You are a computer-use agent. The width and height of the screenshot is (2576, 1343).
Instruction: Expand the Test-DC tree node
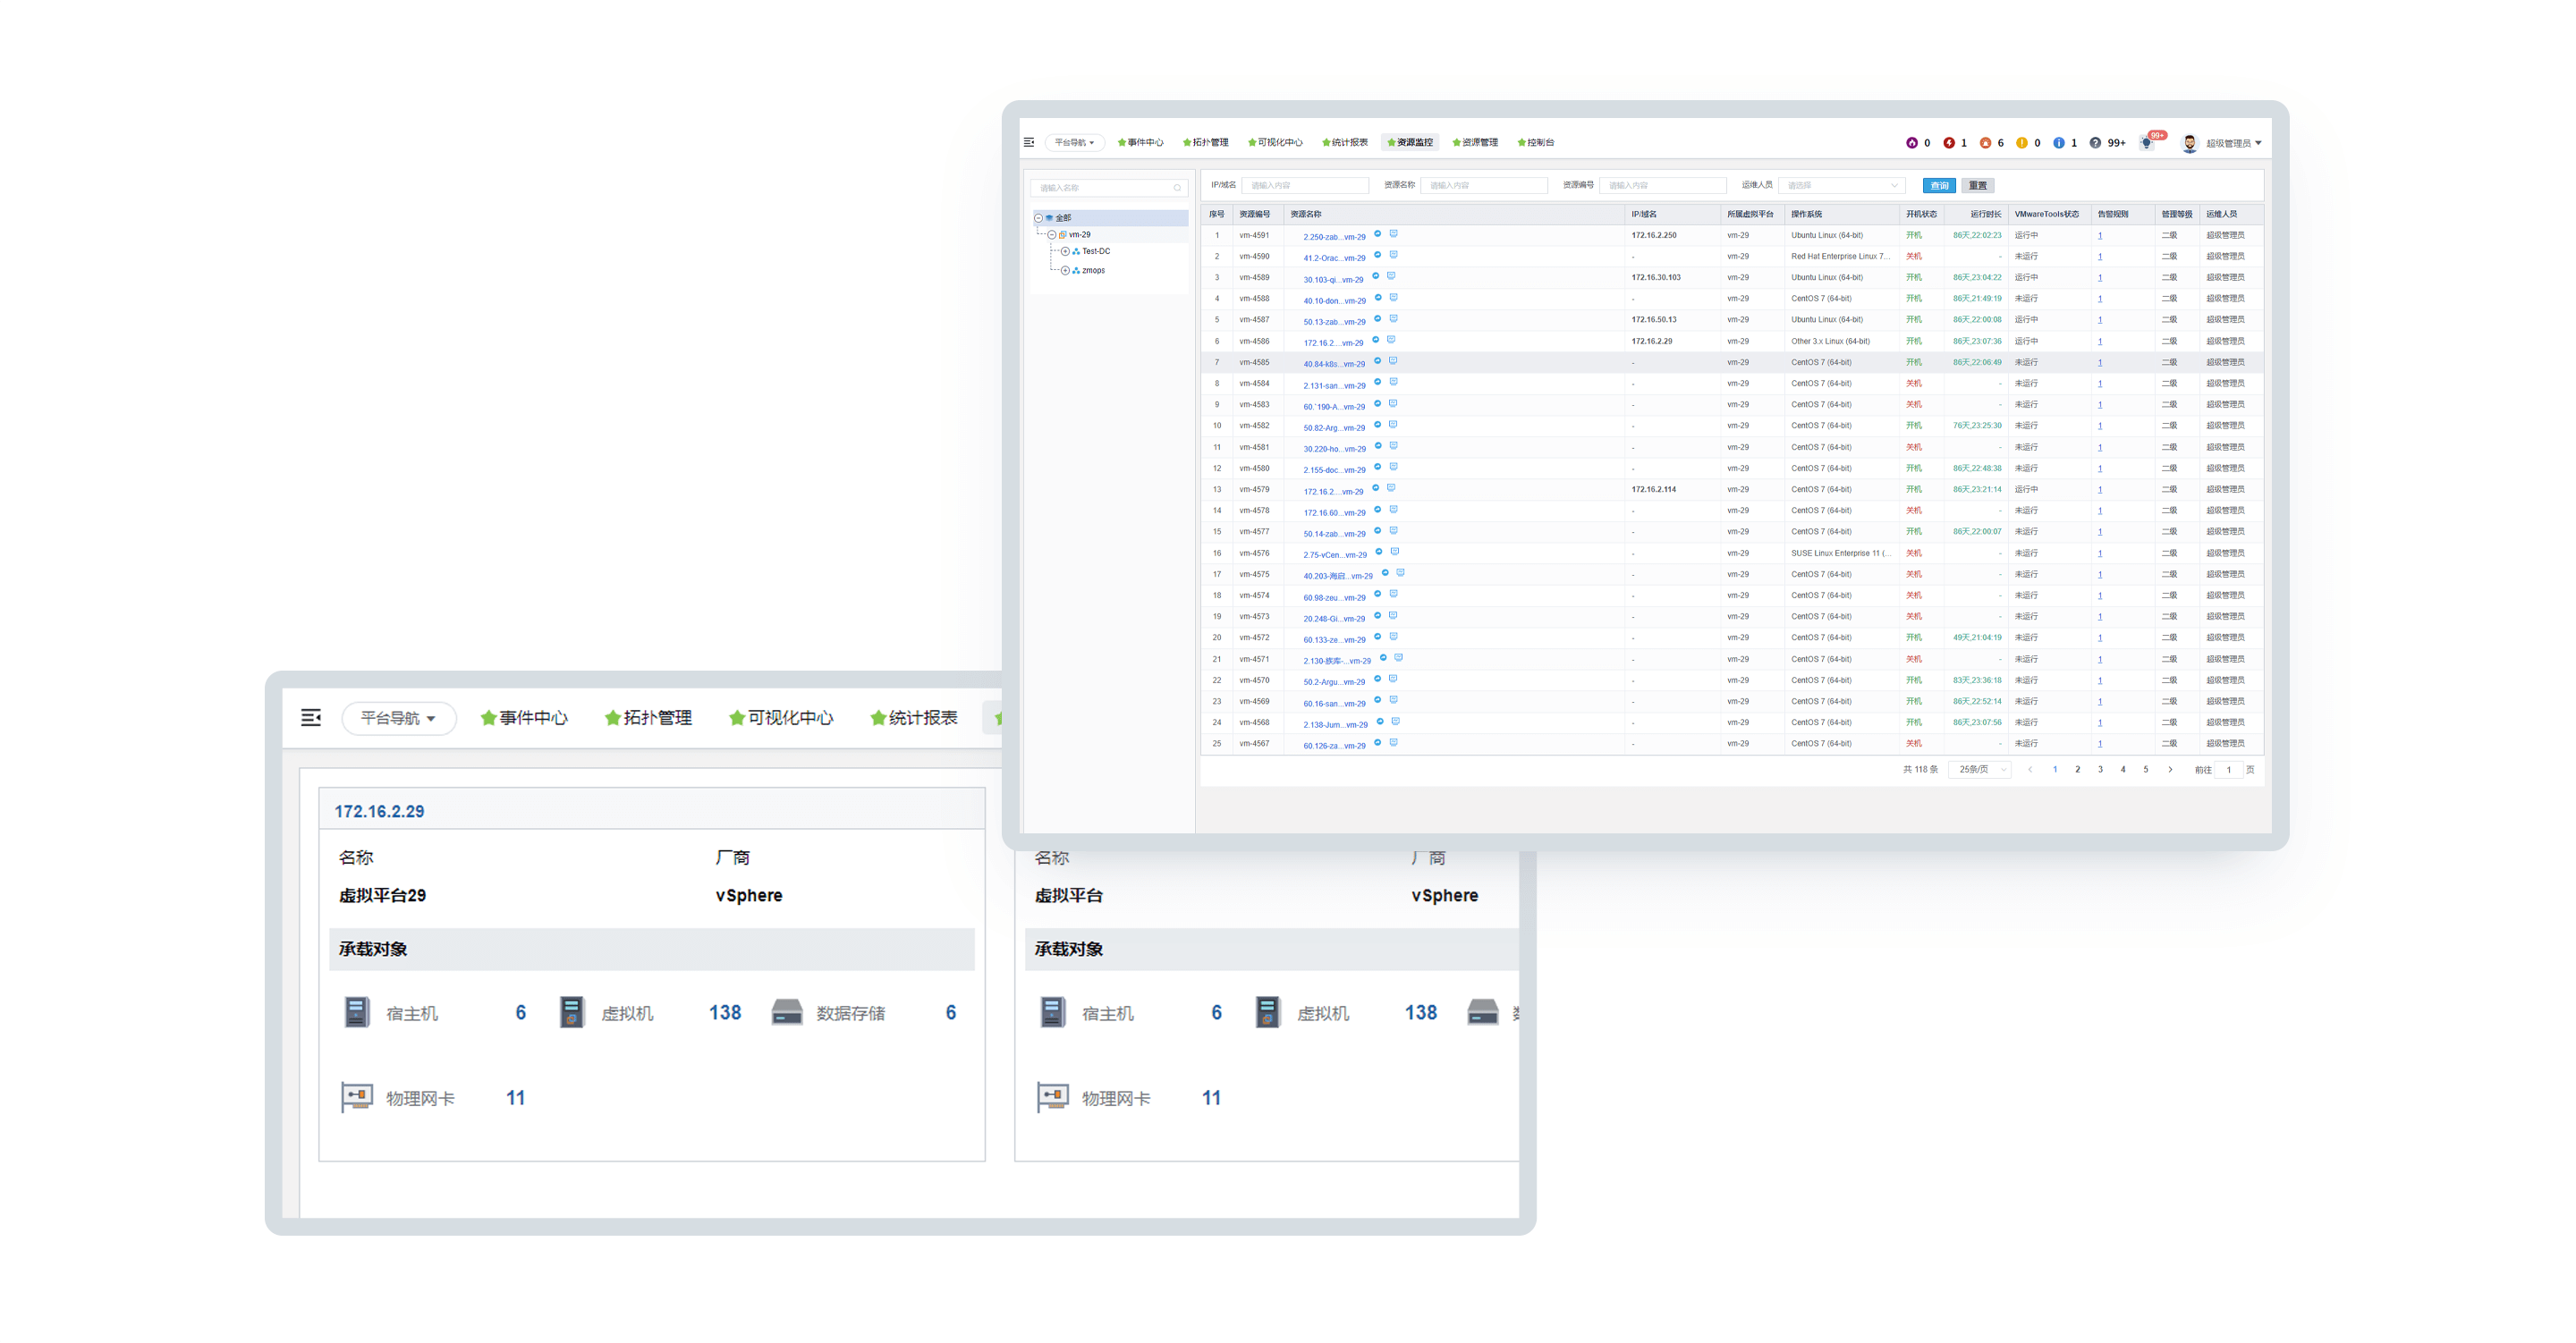coord(1065,252)
